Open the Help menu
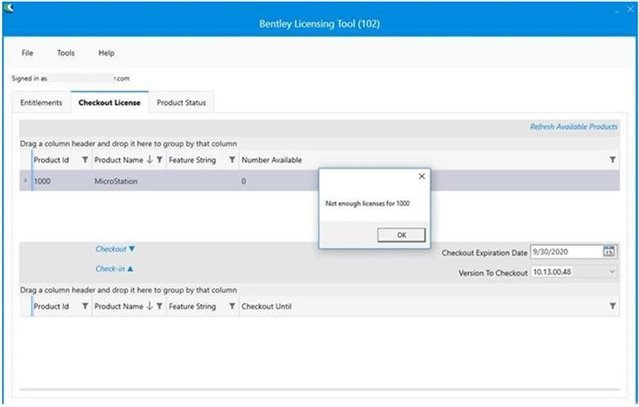The height and width of the screenshot is (407, 639). pos(106,53)
